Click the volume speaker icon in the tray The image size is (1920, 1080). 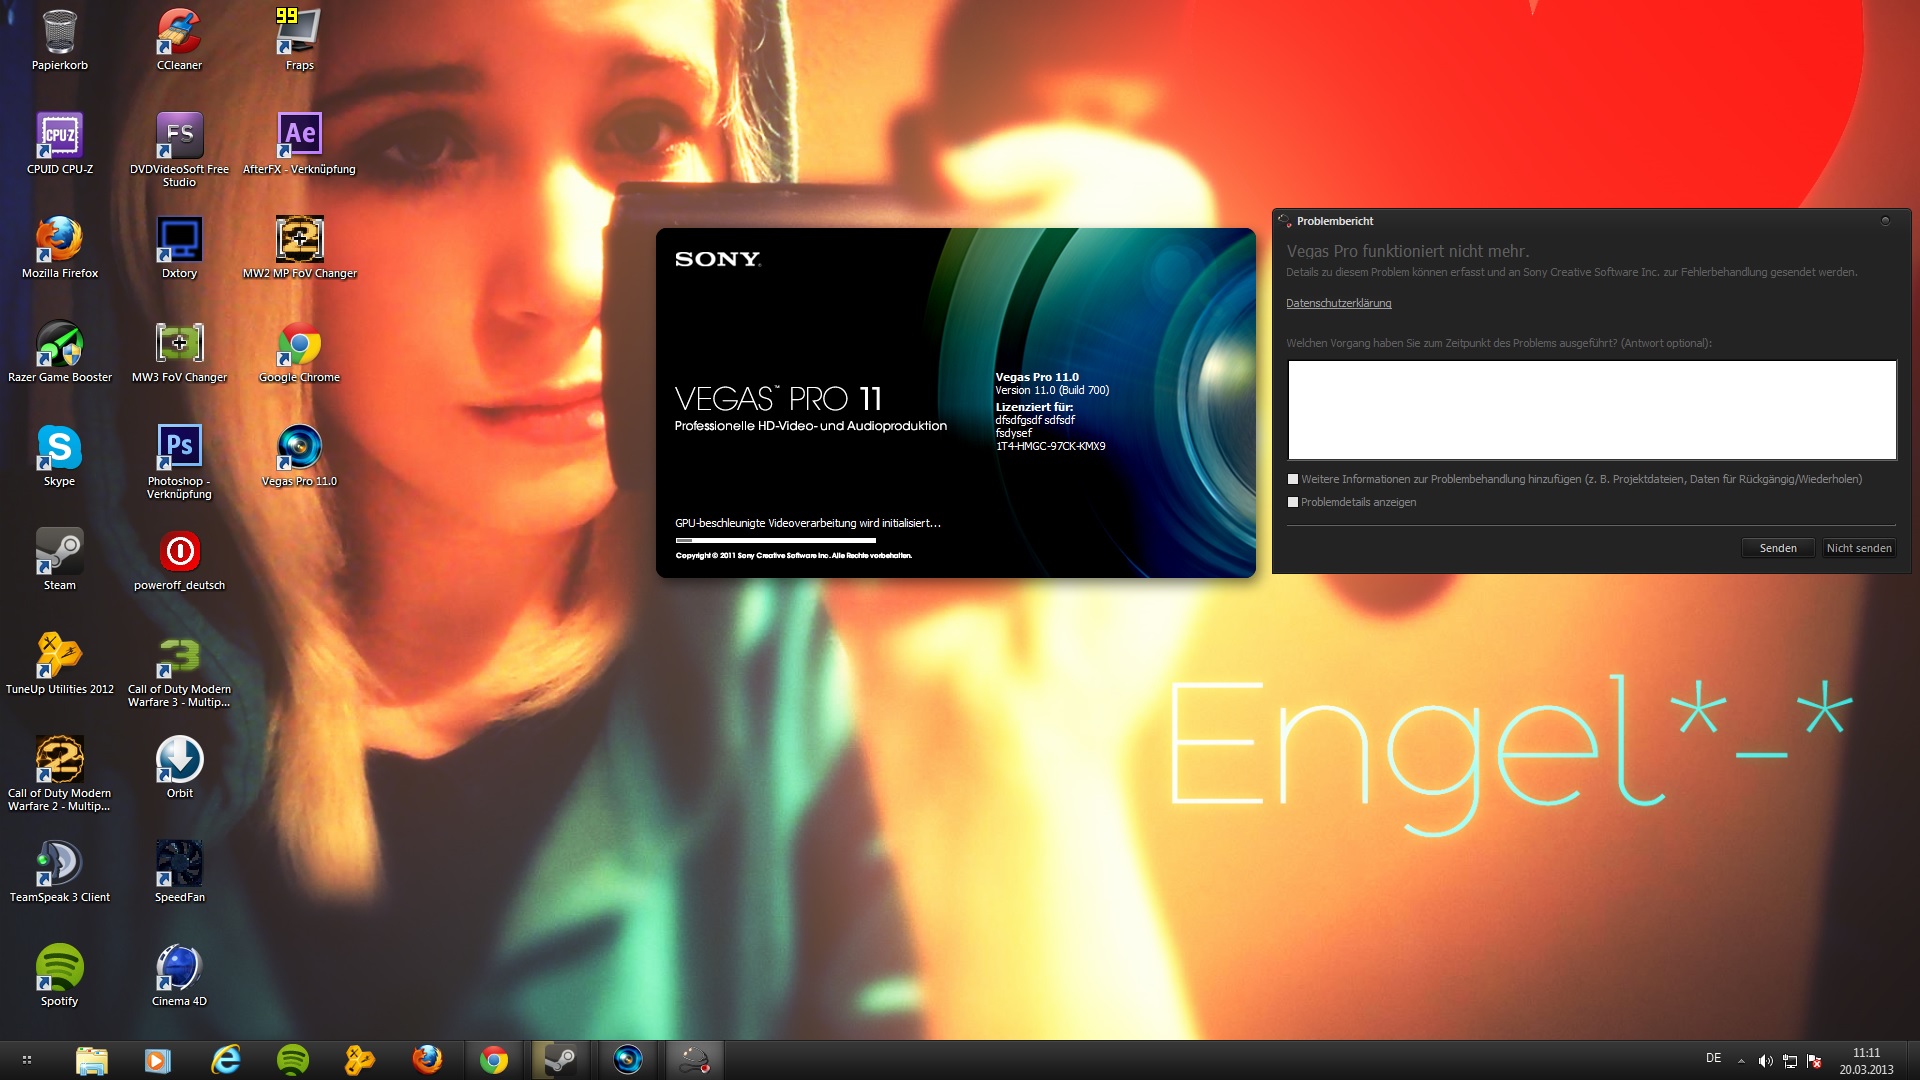point(1765,1061)
